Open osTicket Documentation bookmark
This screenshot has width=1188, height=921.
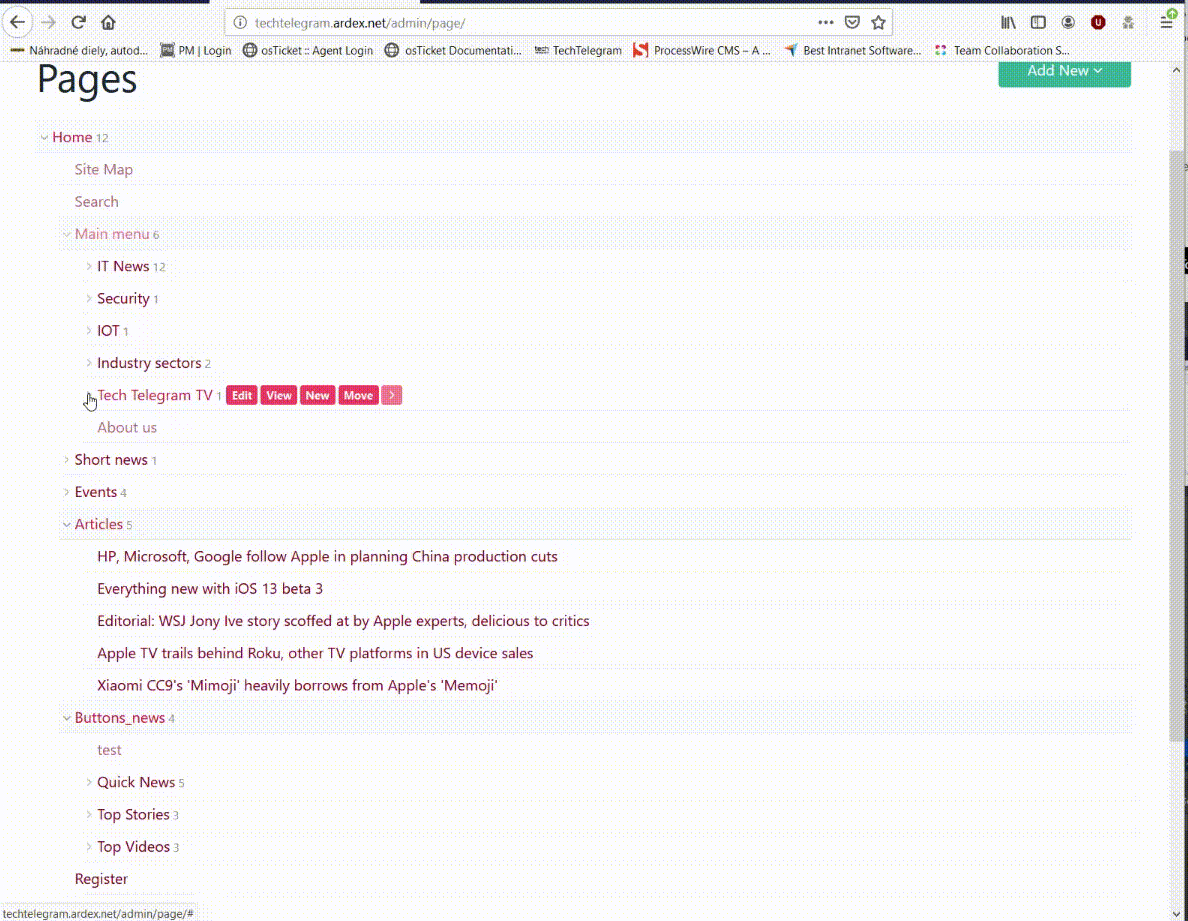pos(453,50)
